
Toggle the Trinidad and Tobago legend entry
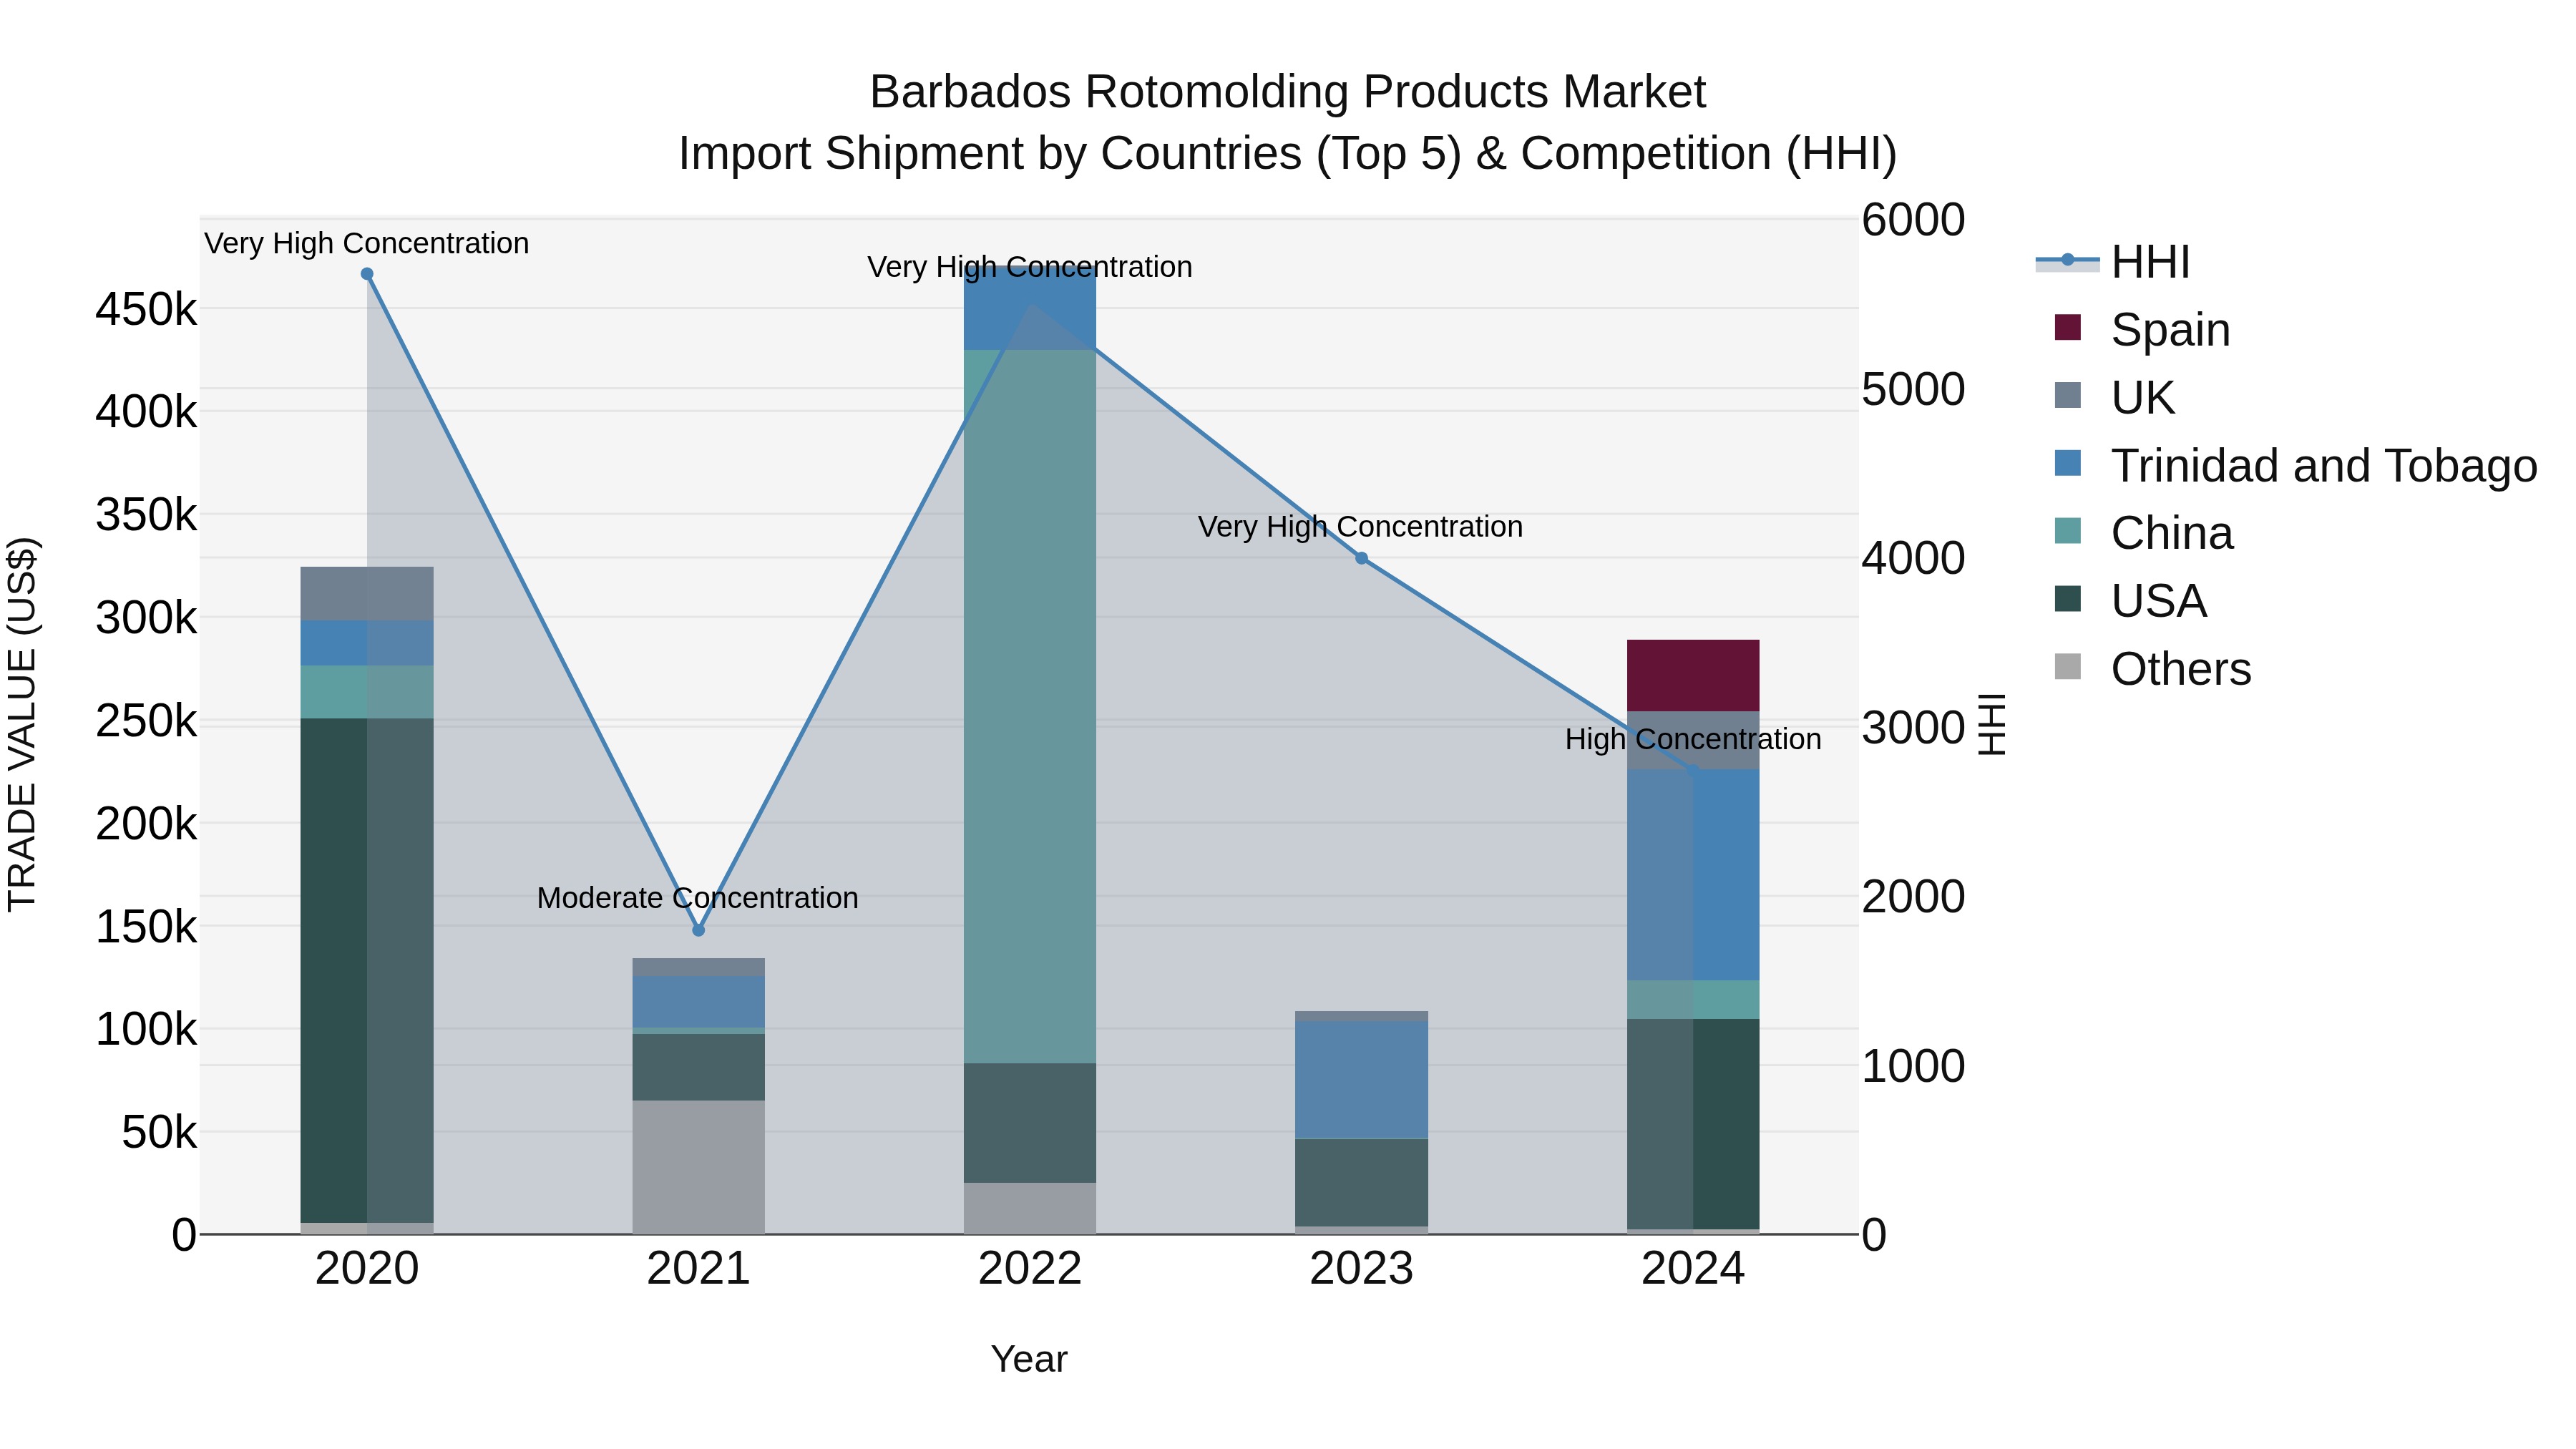point(2295,465)
